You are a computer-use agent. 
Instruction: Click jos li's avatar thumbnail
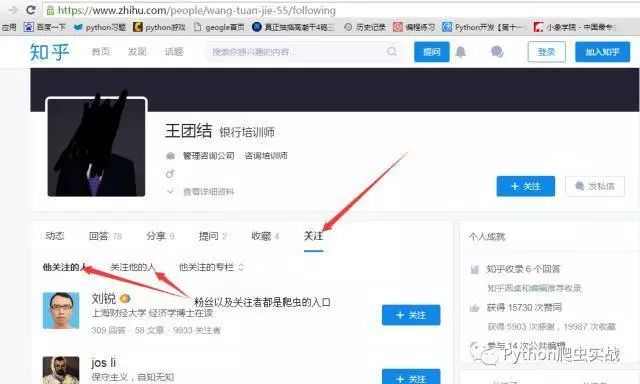point(61,370)
